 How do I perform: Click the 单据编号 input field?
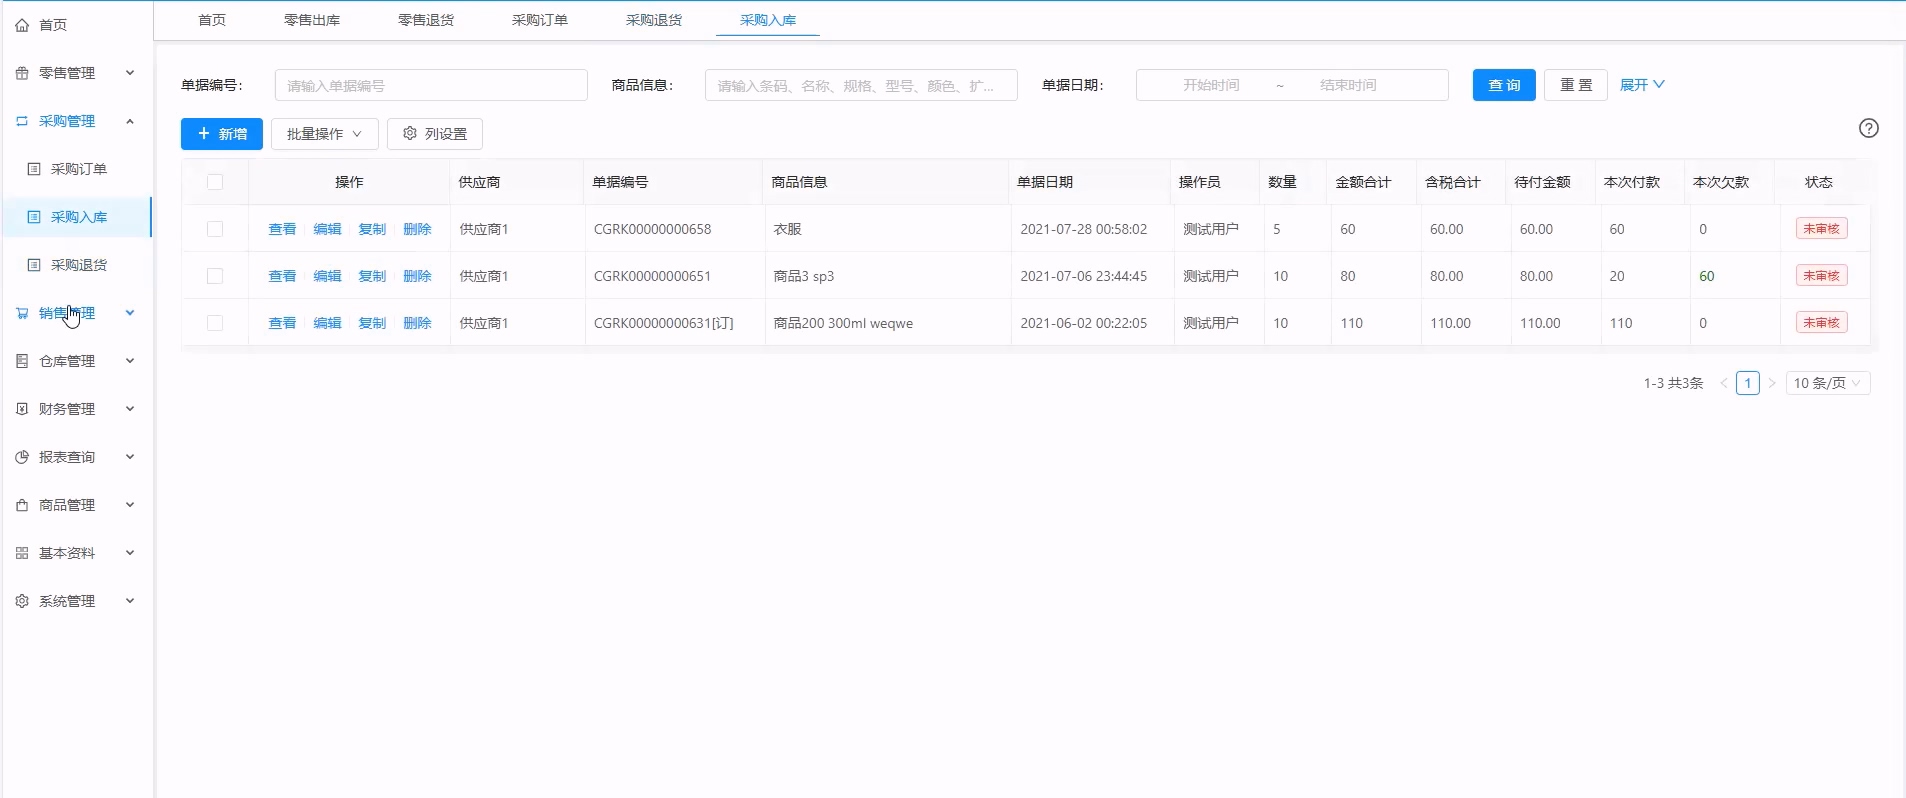(x=431, y=85)
